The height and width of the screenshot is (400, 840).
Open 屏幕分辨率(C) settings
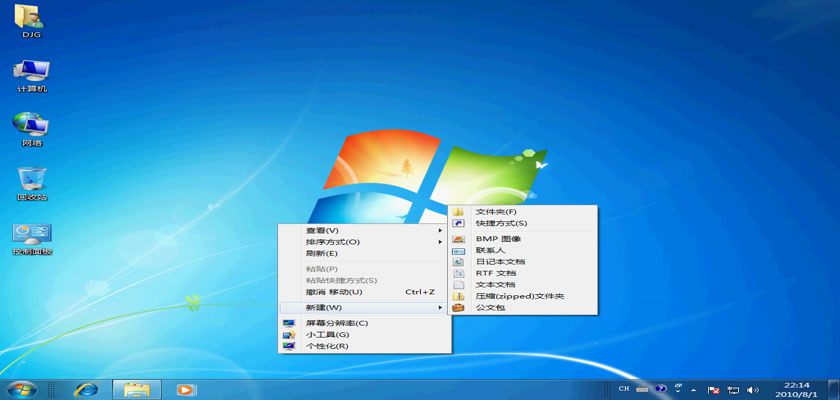point(337,323)
